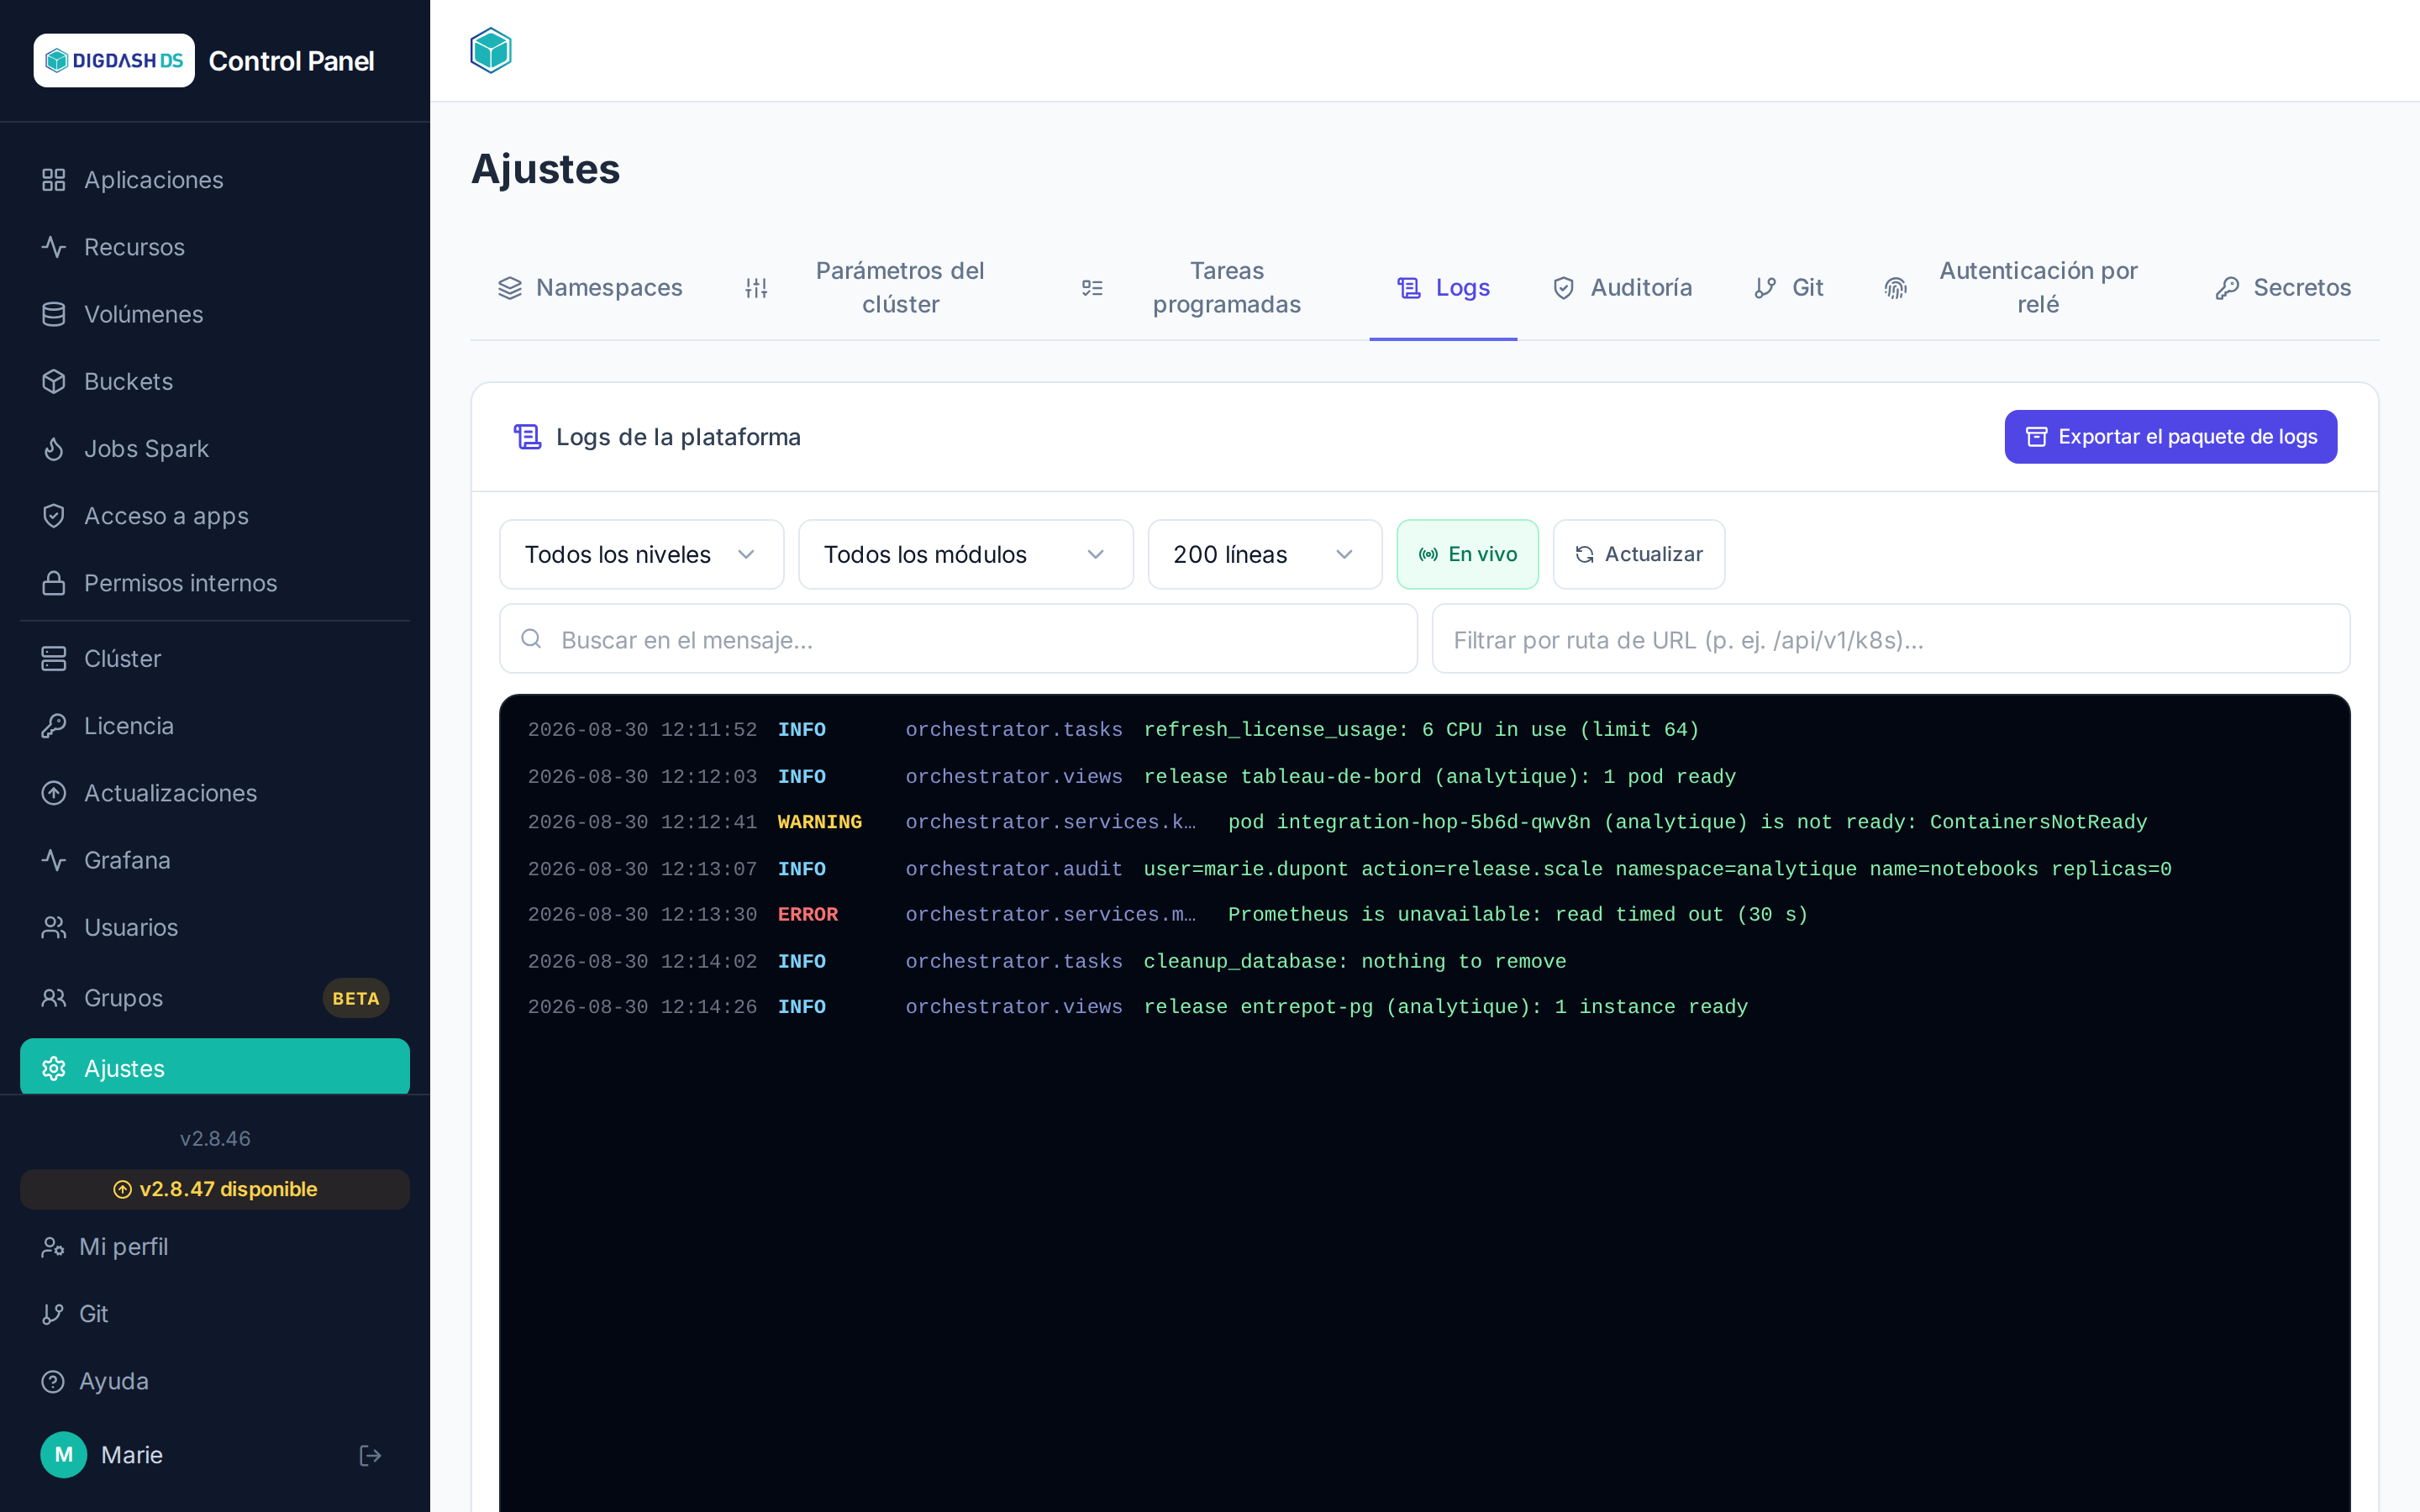Click Exportar el paquete de logs button

tap(2170, 437)
